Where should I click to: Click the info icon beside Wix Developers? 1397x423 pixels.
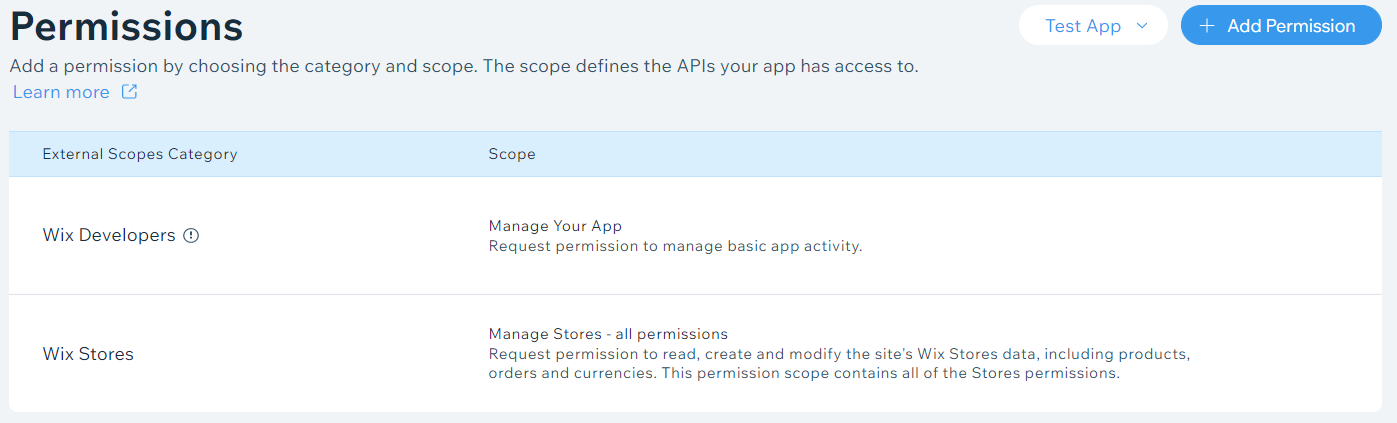coord(192,236)
